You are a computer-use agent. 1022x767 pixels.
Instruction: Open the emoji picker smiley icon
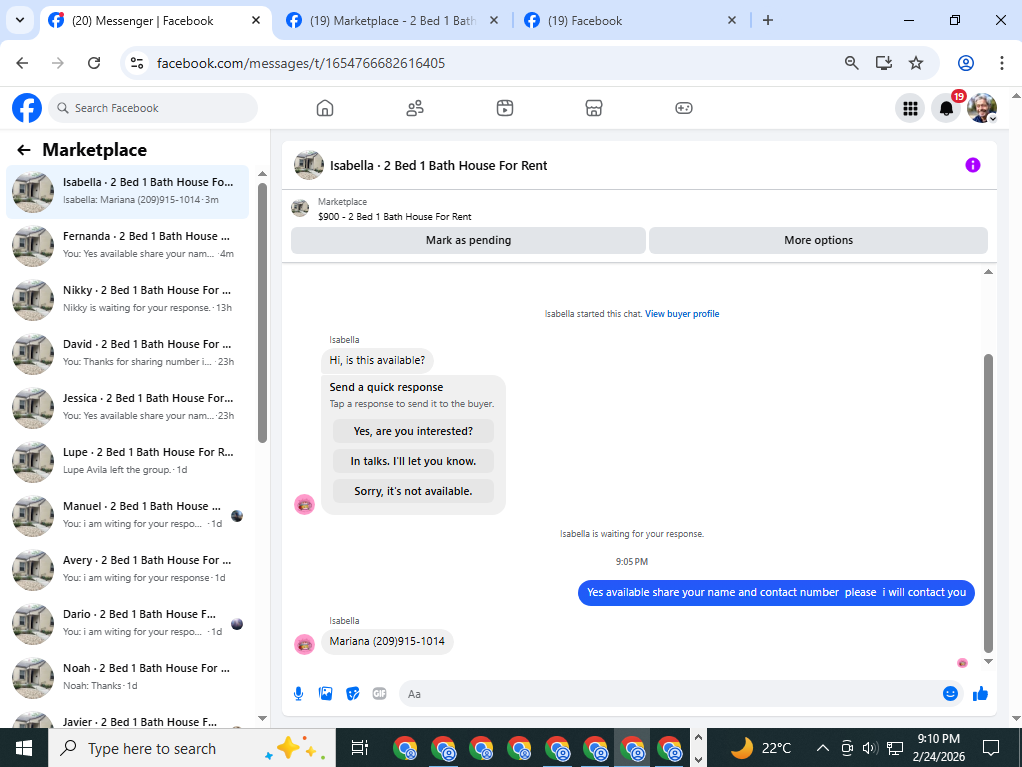[950, 694]
